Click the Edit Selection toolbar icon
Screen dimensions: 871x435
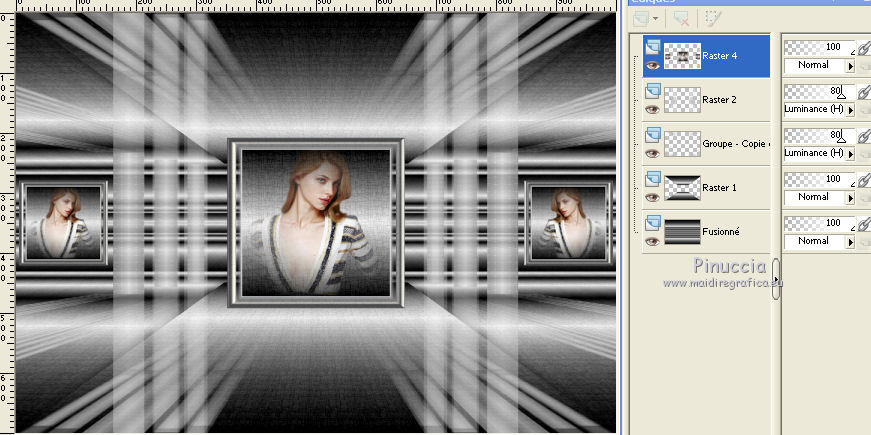pyautogui.click(x=713, y=18)
